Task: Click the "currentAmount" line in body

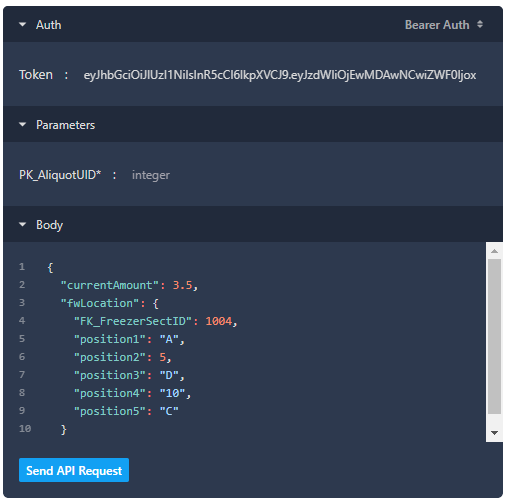Action: tap(129, 285)
